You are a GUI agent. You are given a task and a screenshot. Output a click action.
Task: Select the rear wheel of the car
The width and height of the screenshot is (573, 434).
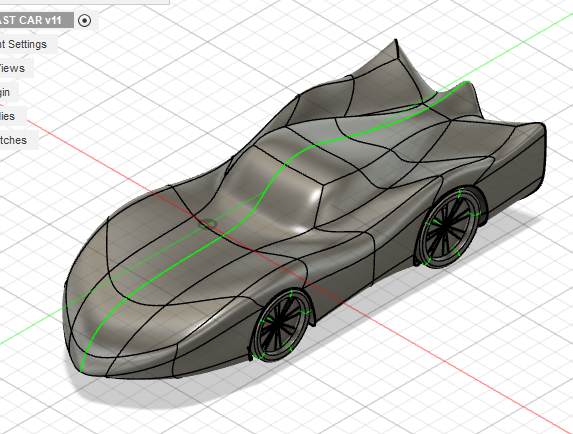(449, 227)
